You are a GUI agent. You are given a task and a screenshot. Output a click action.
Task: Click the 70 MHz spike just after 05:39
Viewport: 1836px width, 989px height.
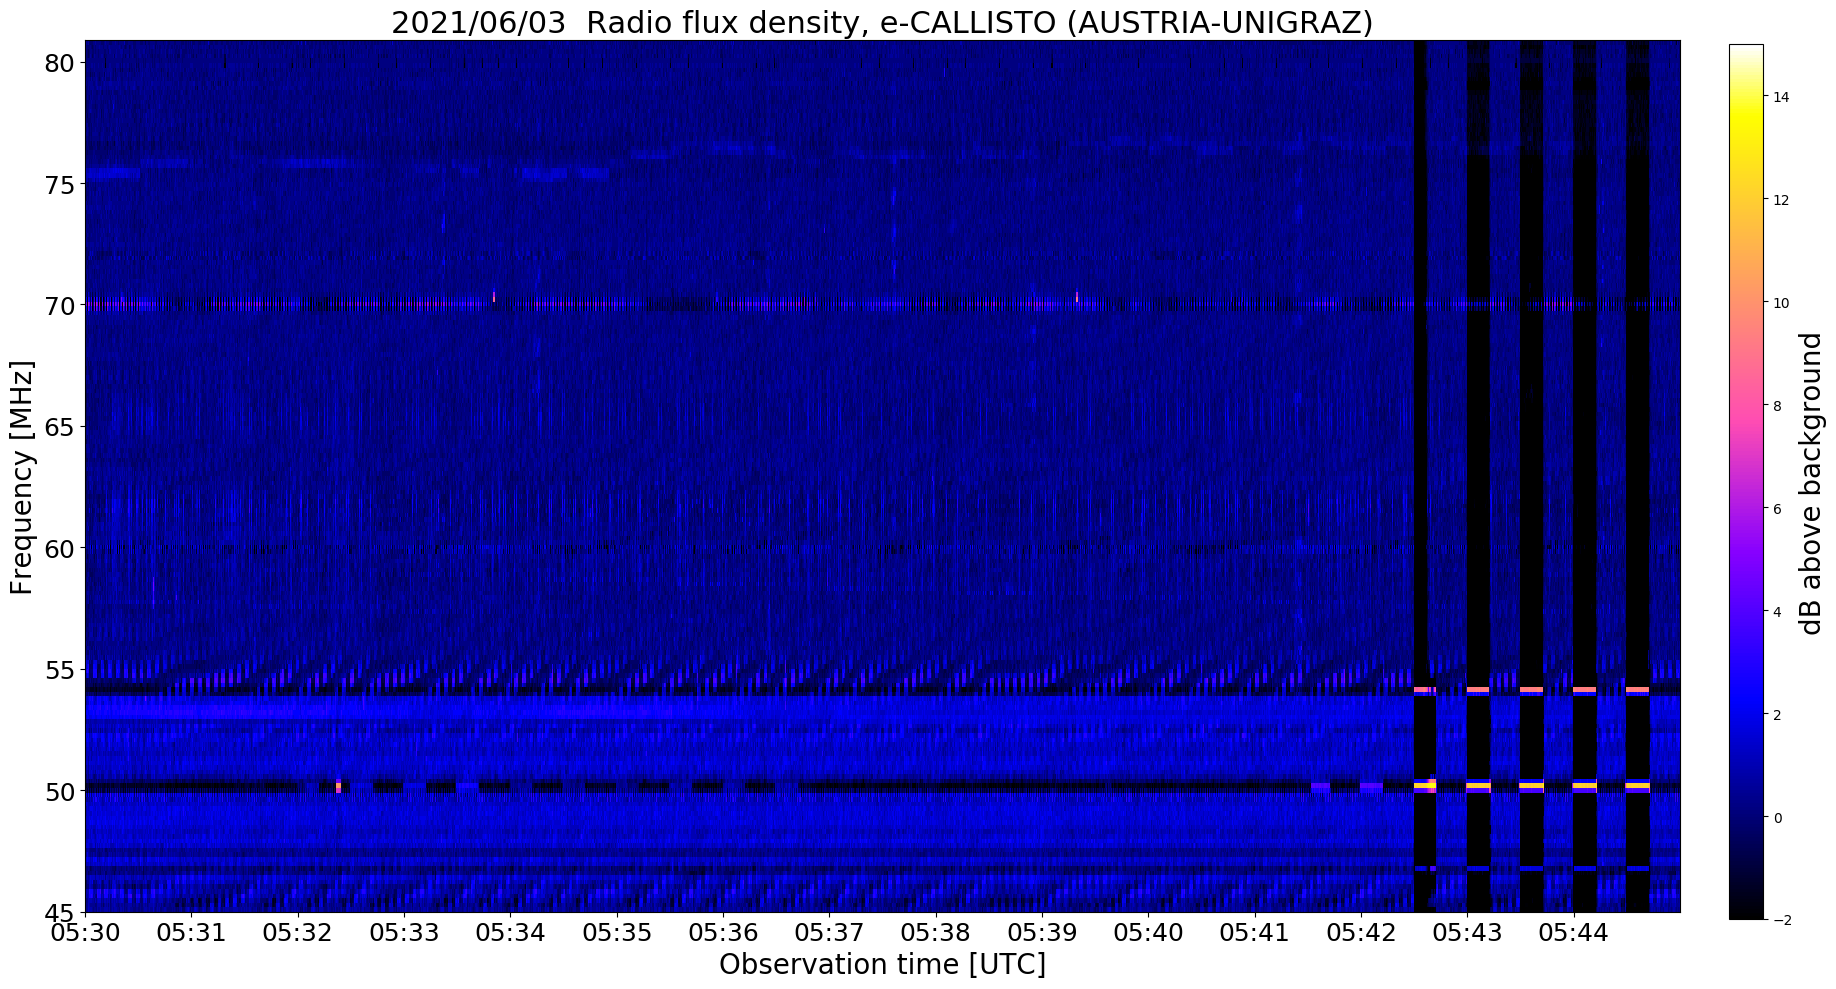pos(1077,296)
